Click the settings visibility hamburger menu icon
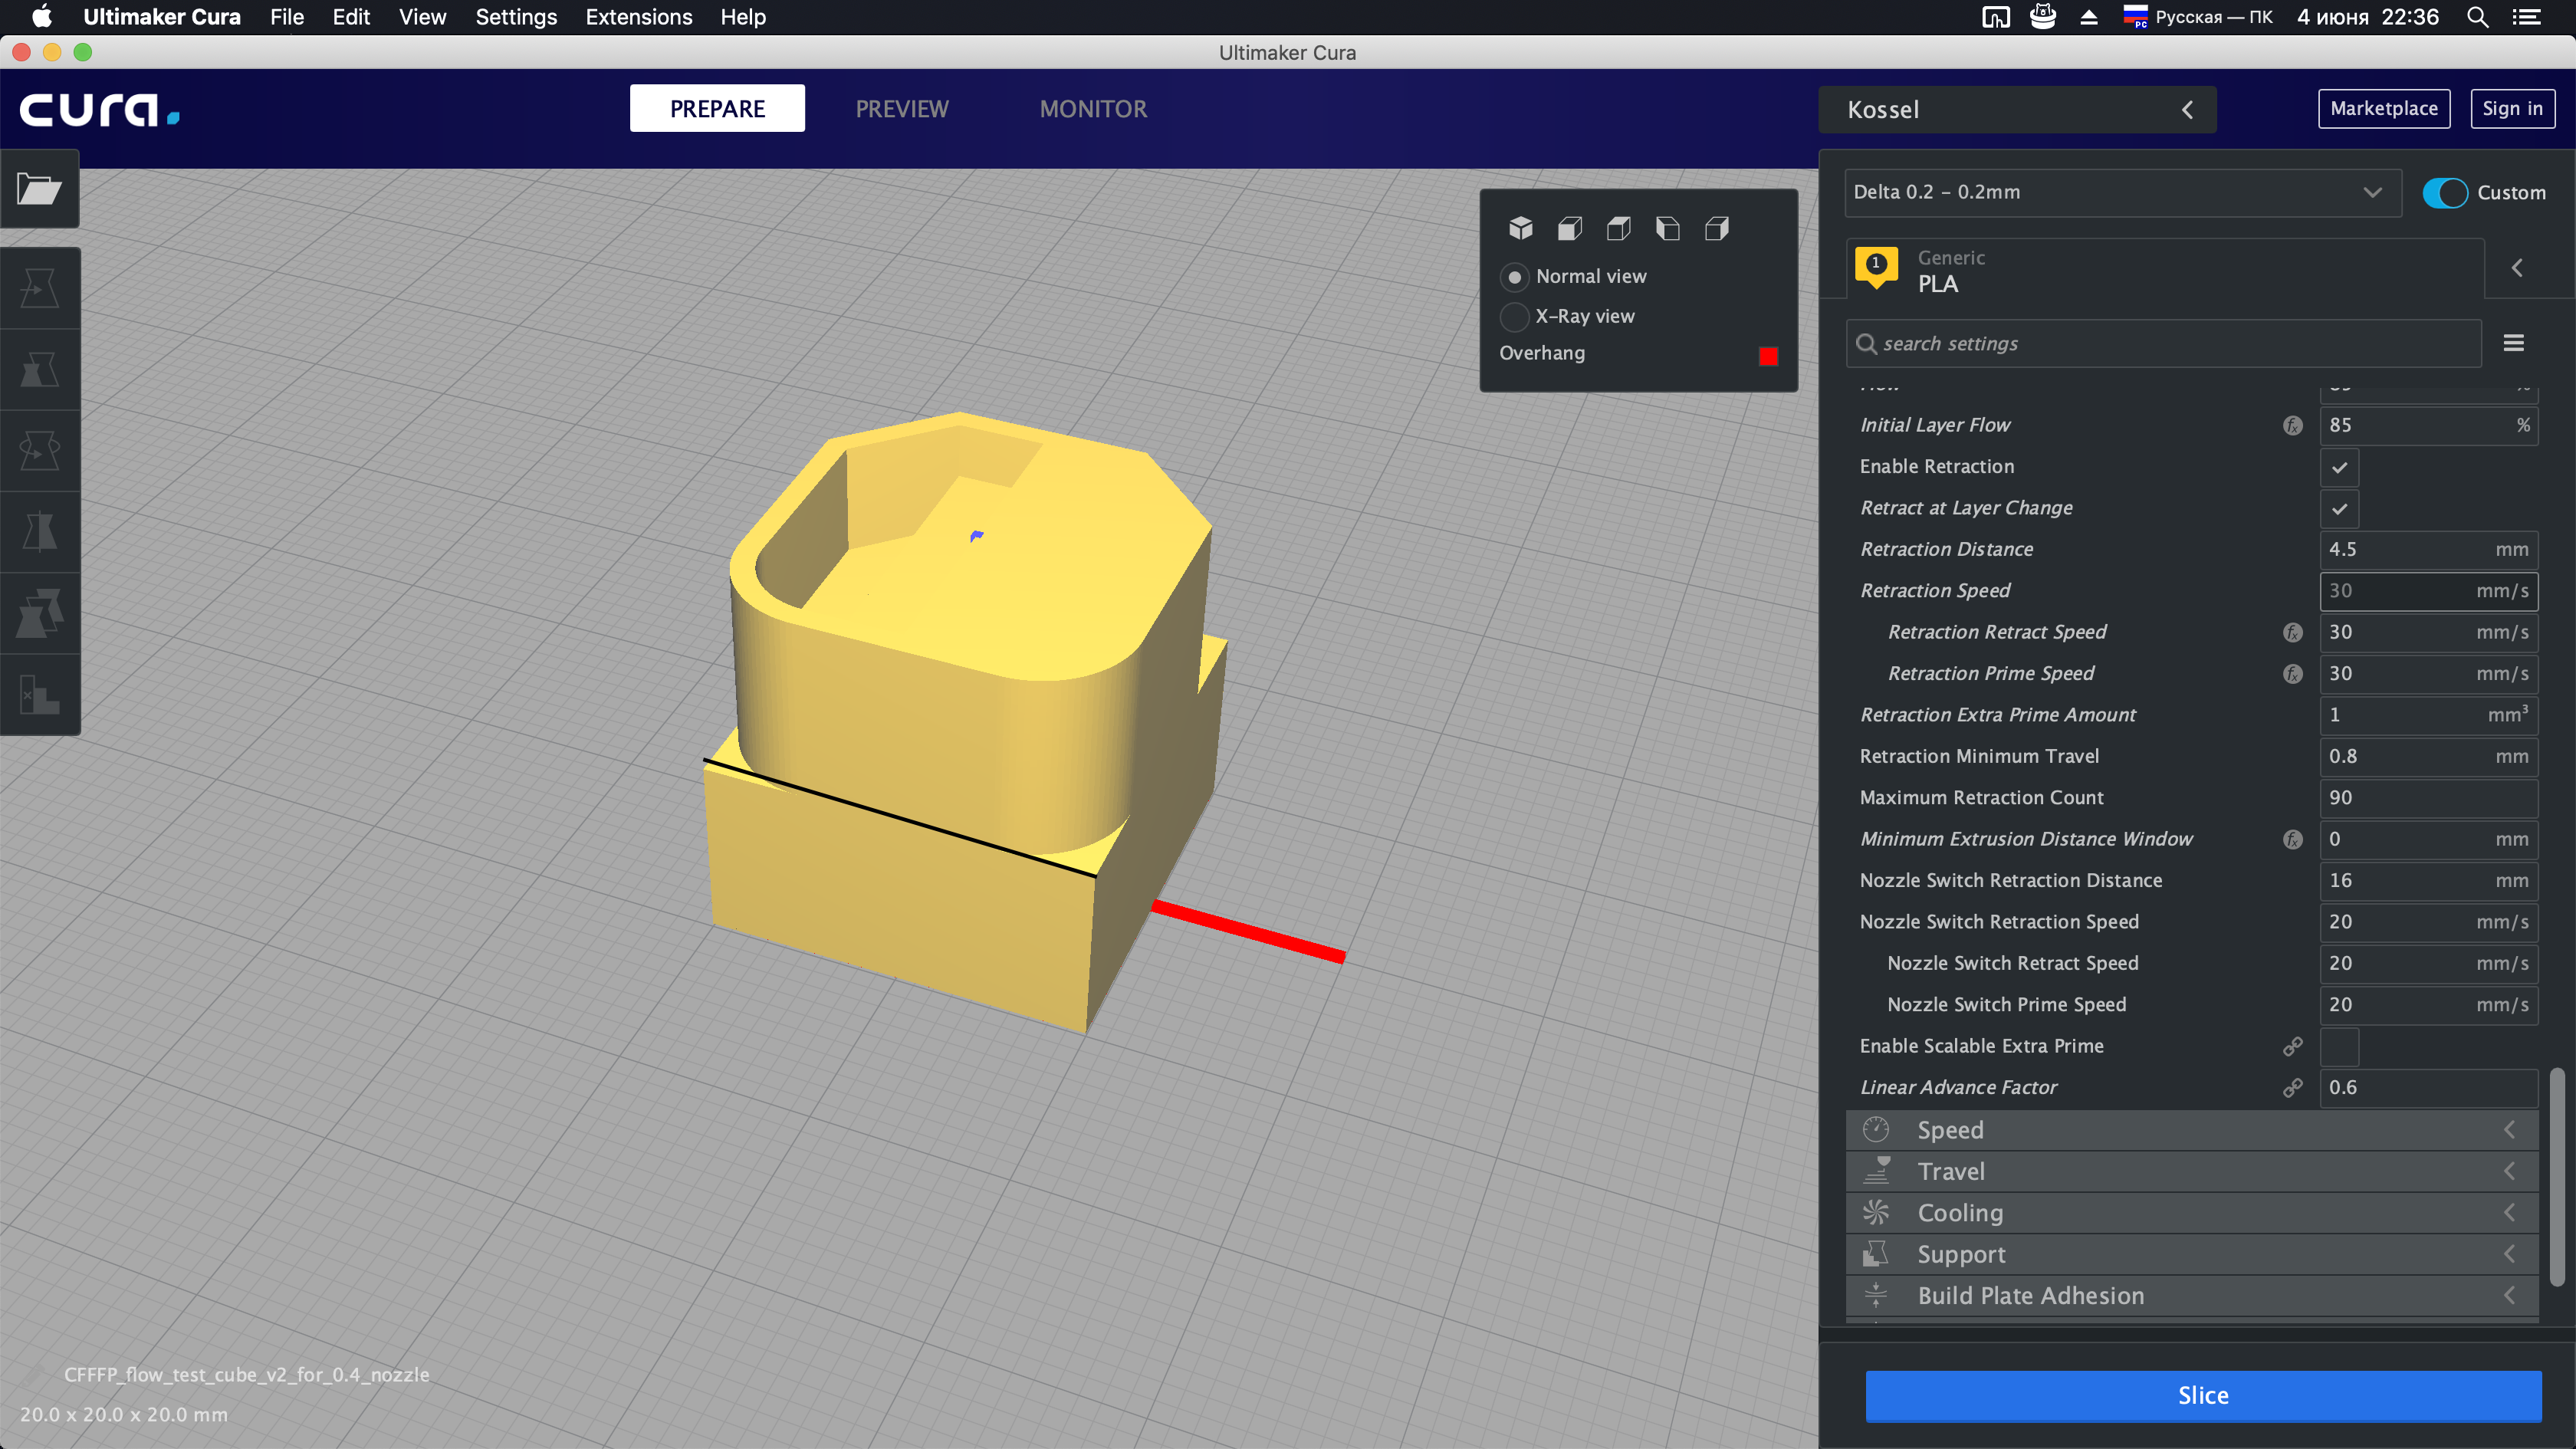This screenshot has width=2576, height=1449. [x=2513, y=343]
